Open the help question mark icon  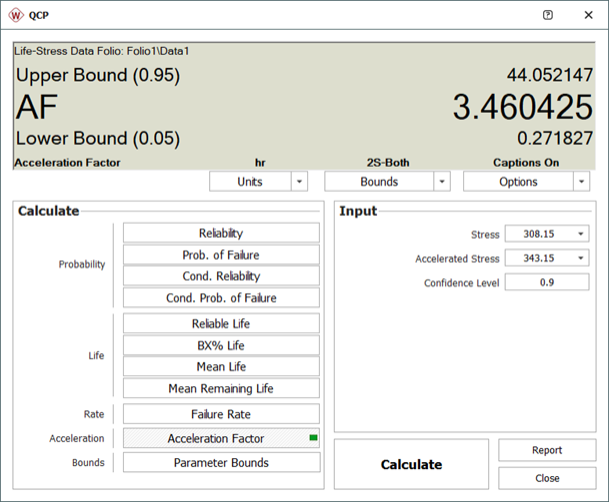pyautogui.click(x=547, y=15)
